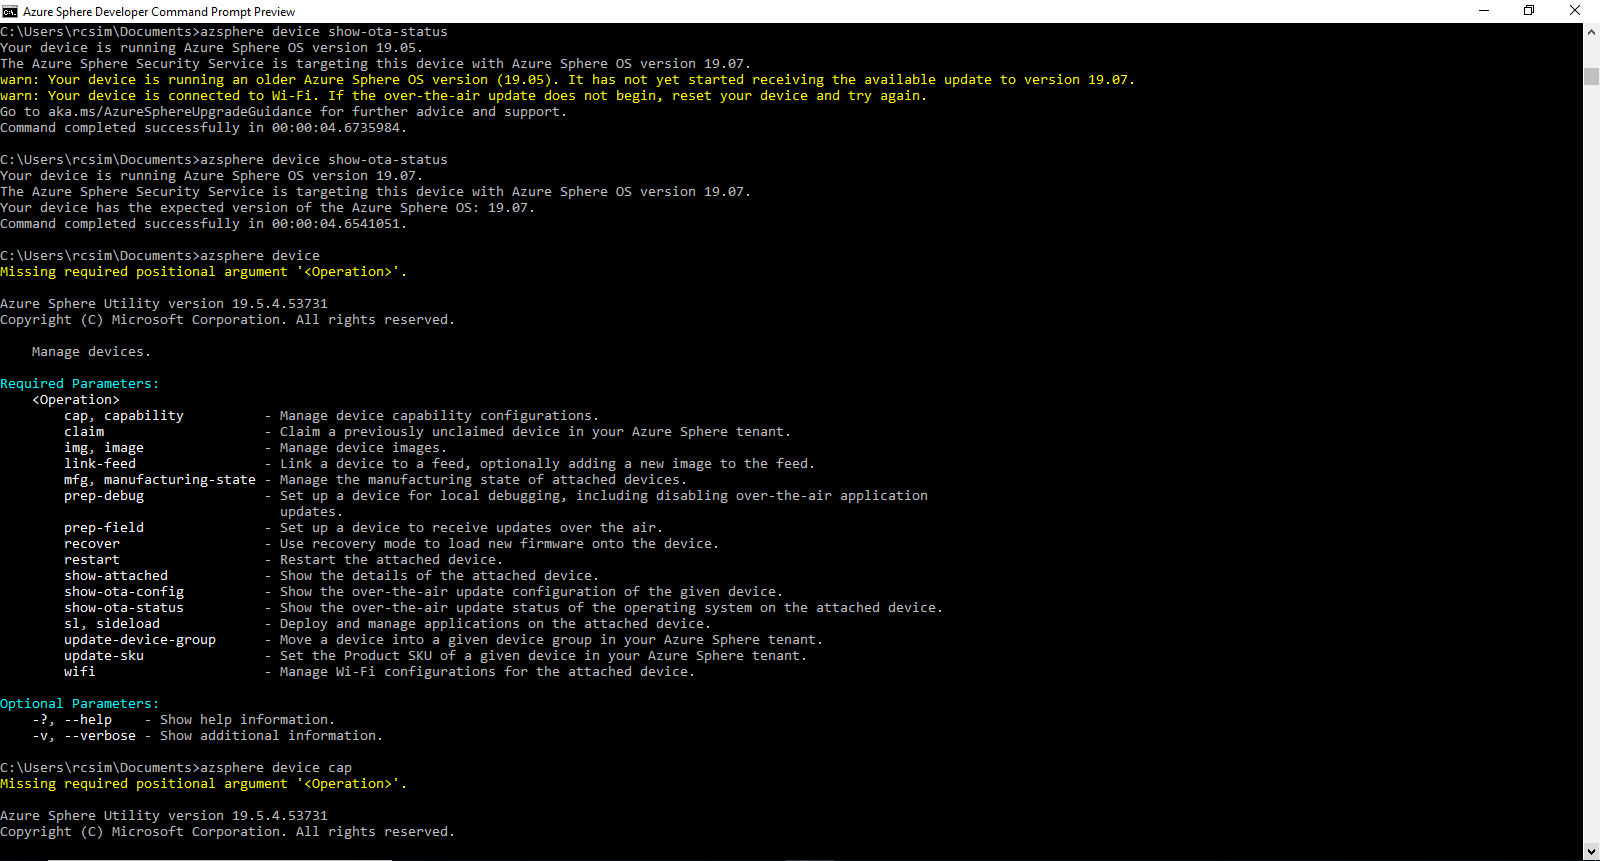The width and height of the screenshot is (1600, 861).
Task: Click the 'prep-field' operation name
Action: (x=104, y=528)
